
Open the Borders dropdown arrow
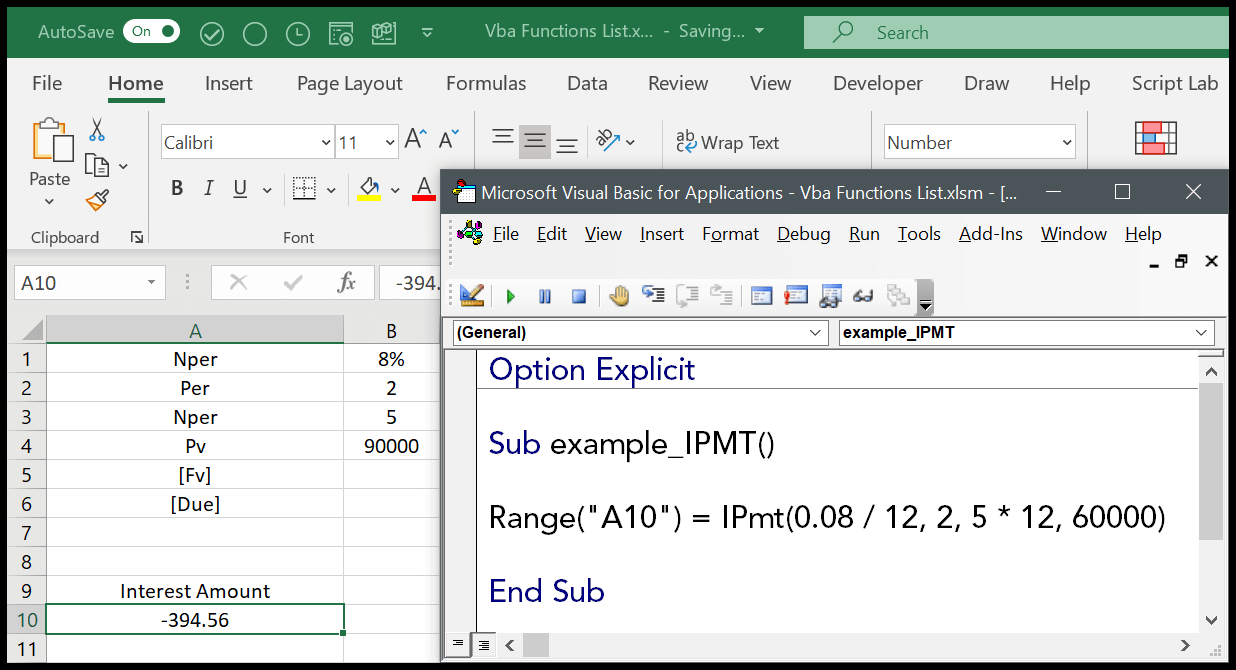point(332,189)
